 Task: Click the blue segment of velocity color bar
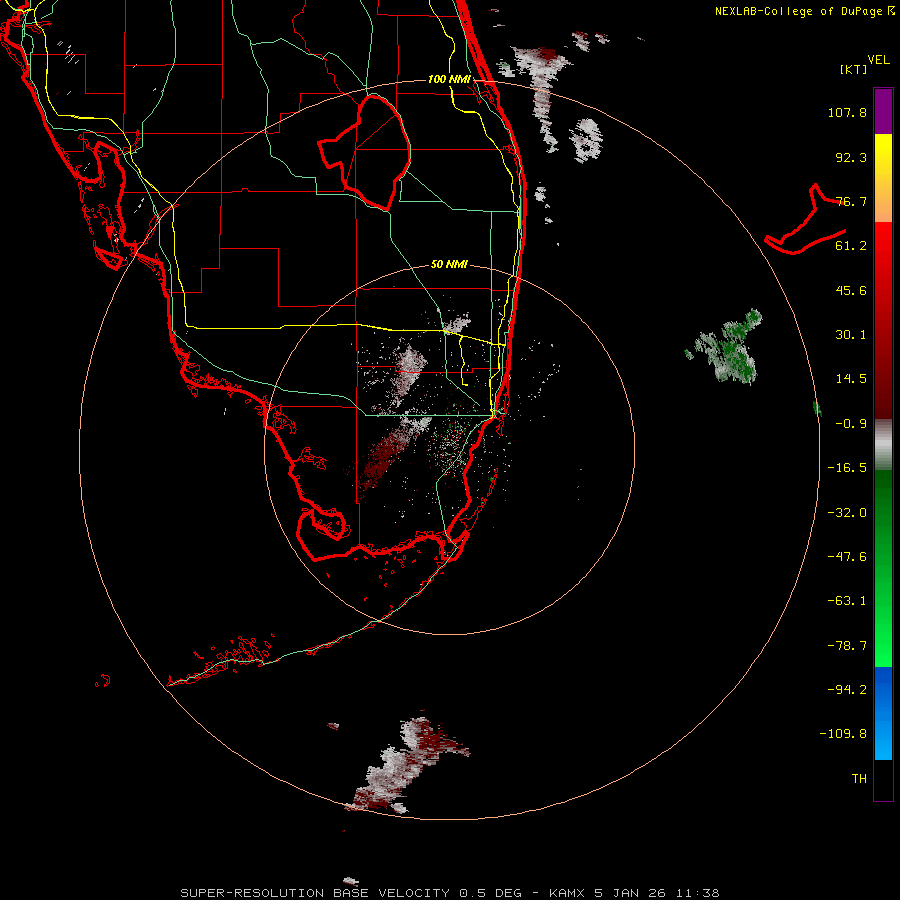883,713
